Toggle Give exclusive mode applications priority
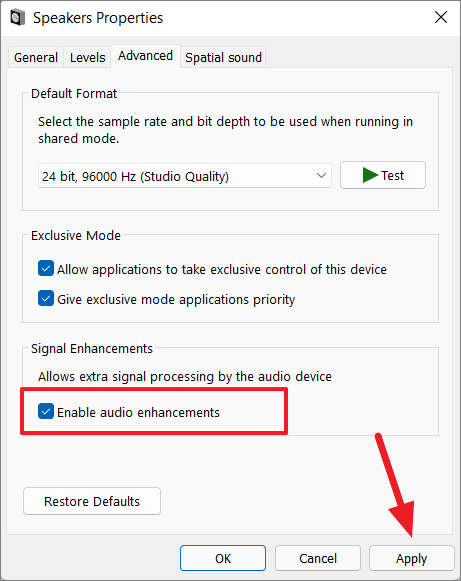Screen dimensions: 461x581 pos(46,298)
